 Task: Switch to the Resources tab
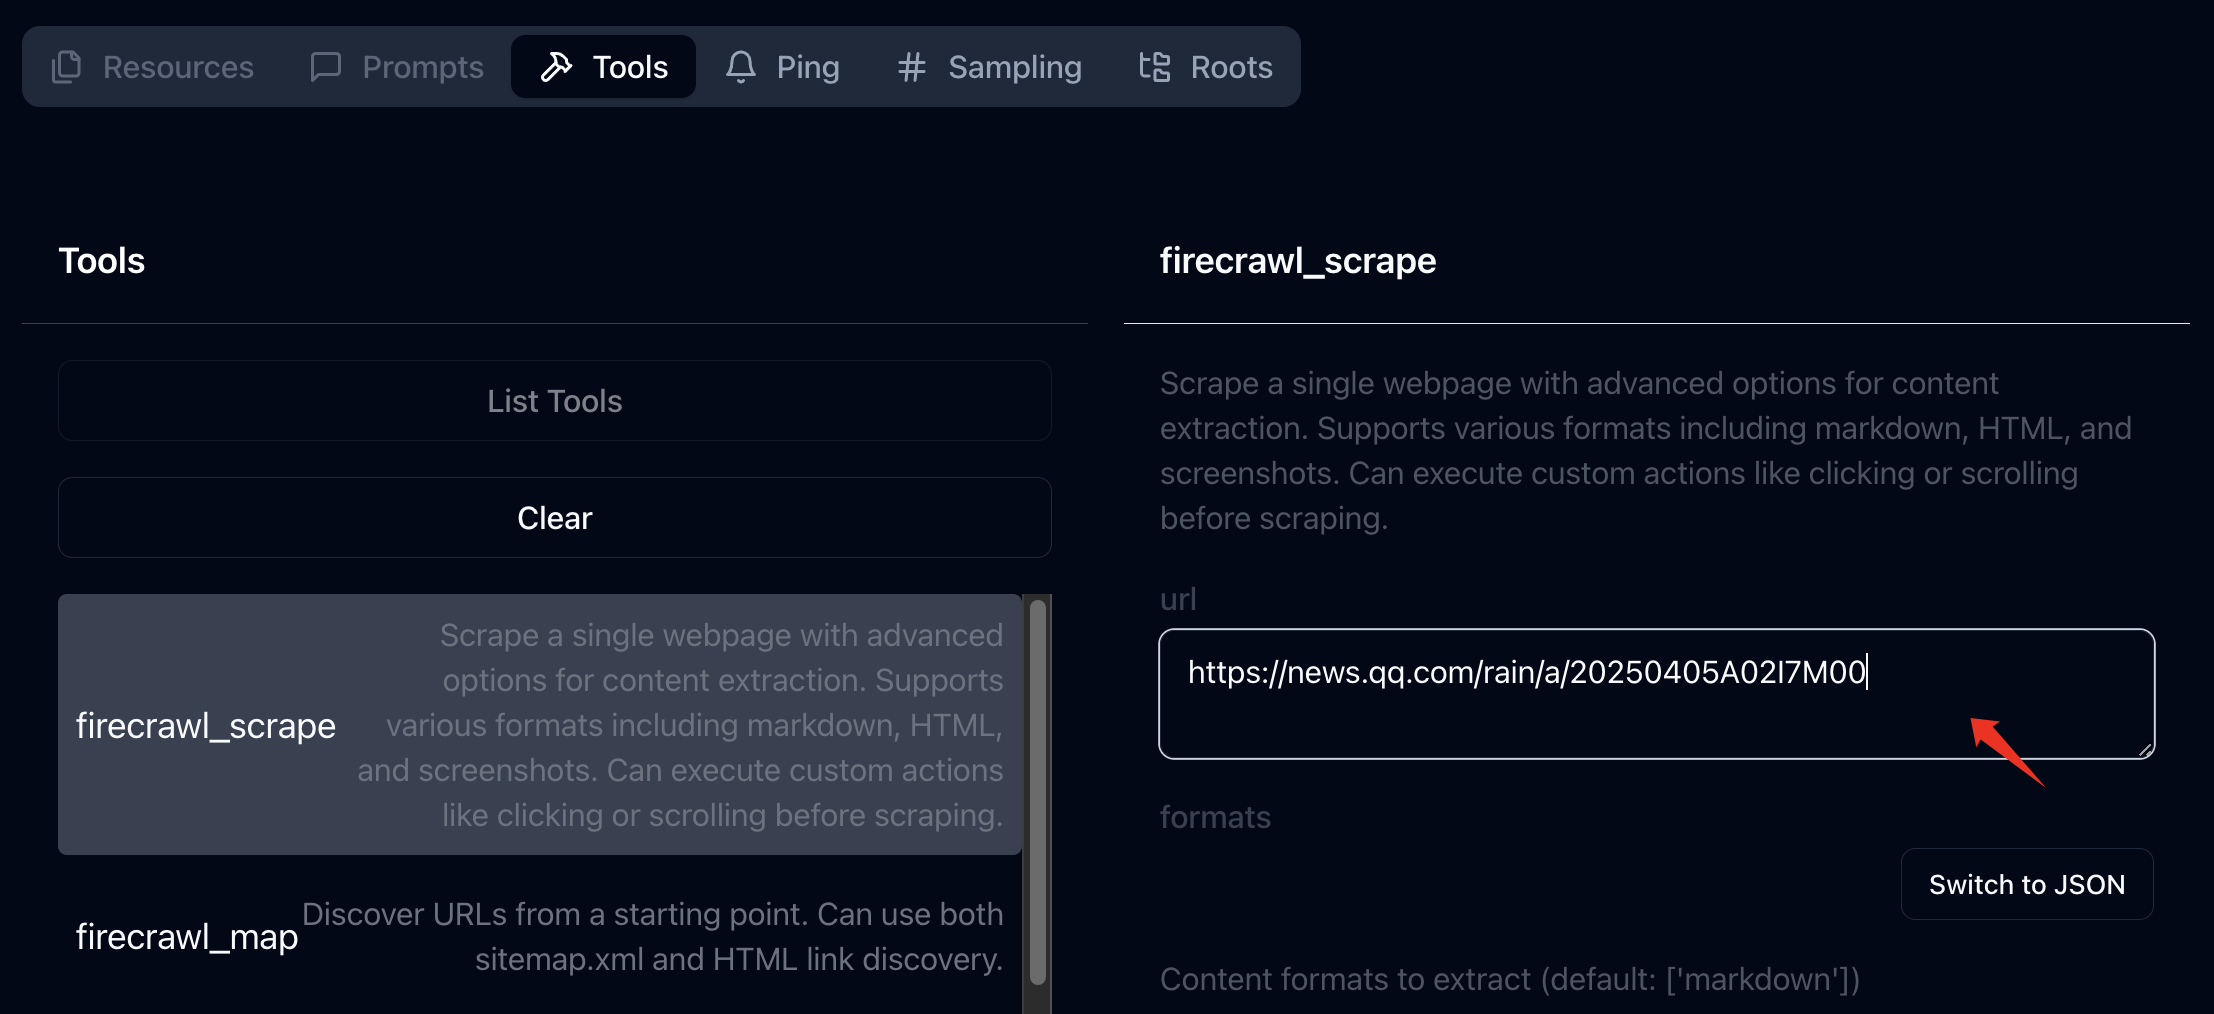[x=152, y=66]
